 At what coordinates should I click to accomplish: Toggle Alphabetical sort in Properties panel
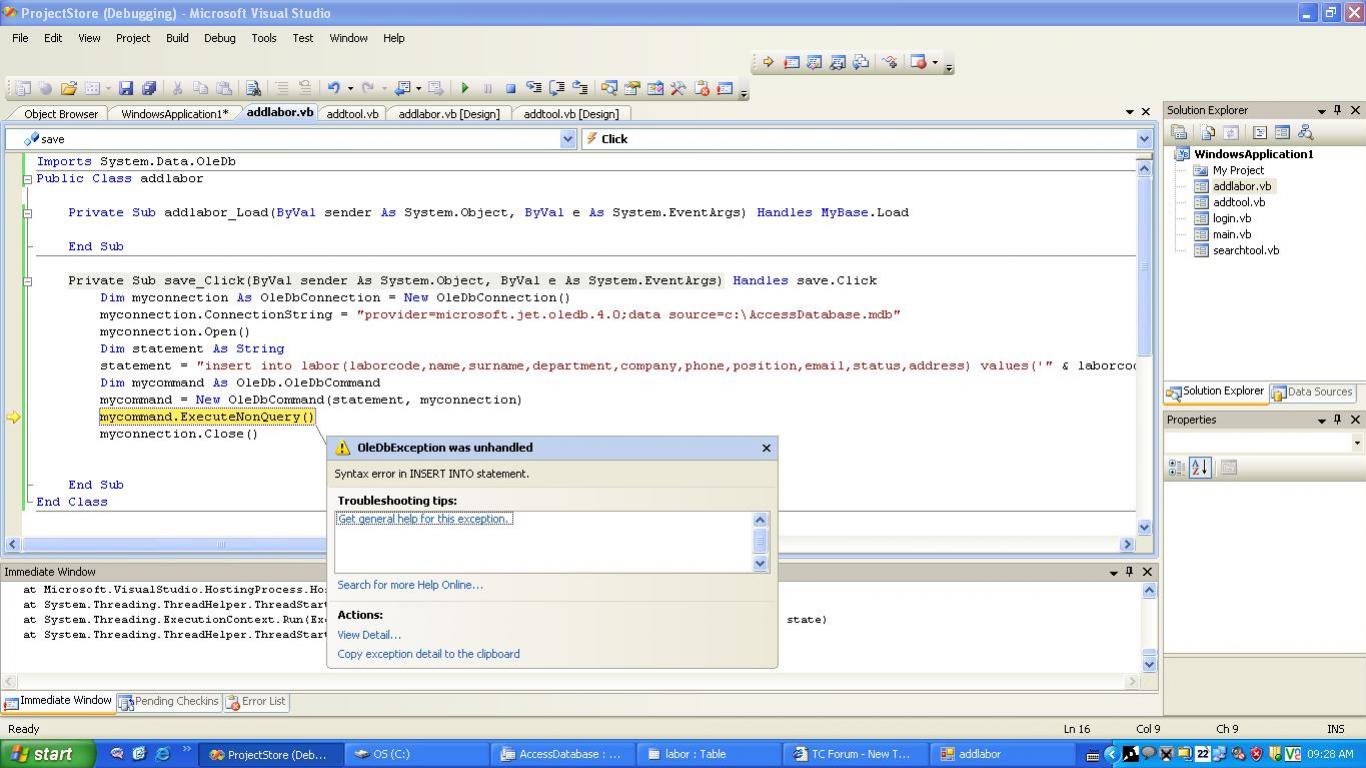point(1200,467)
